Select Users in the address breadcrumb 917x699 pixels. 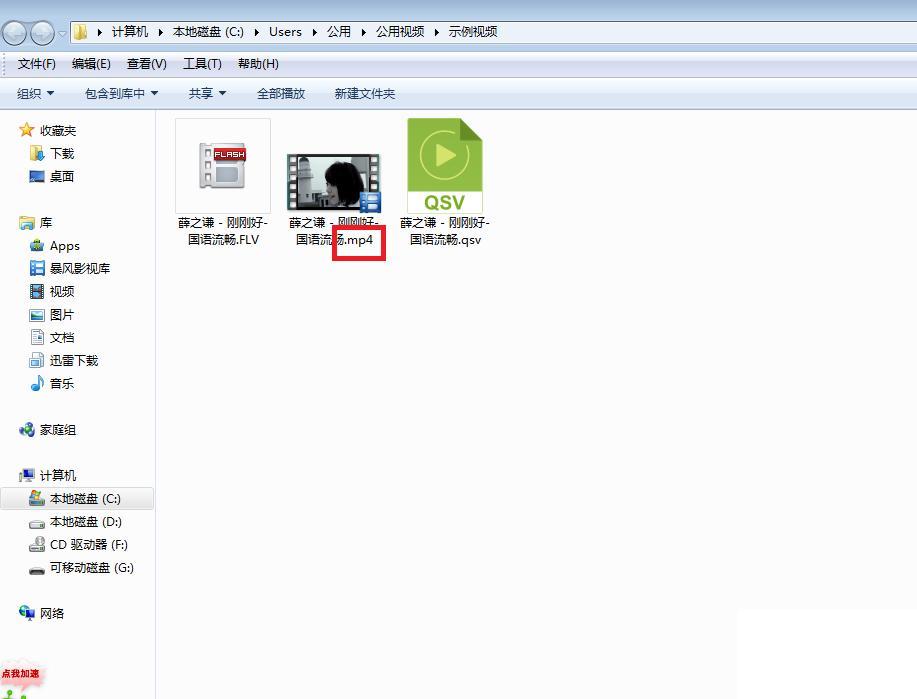click(285, 32)
